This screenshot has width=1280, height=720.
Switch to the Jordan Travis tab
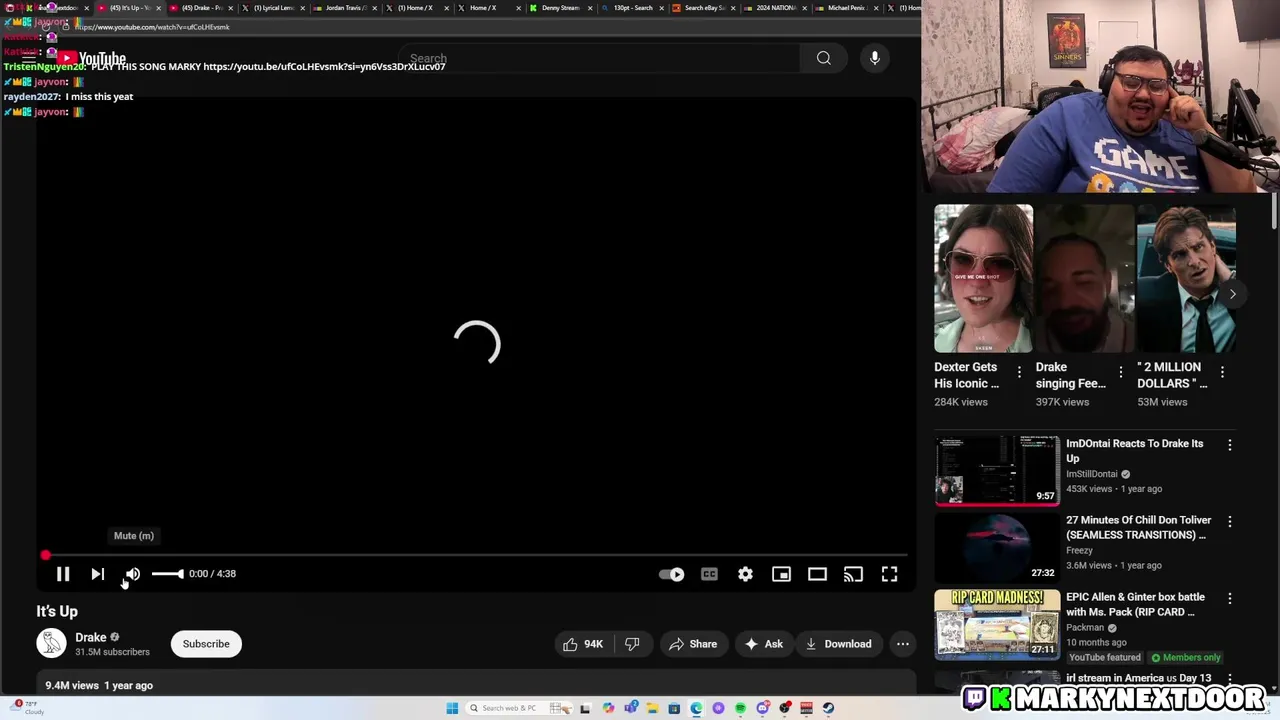345,8
